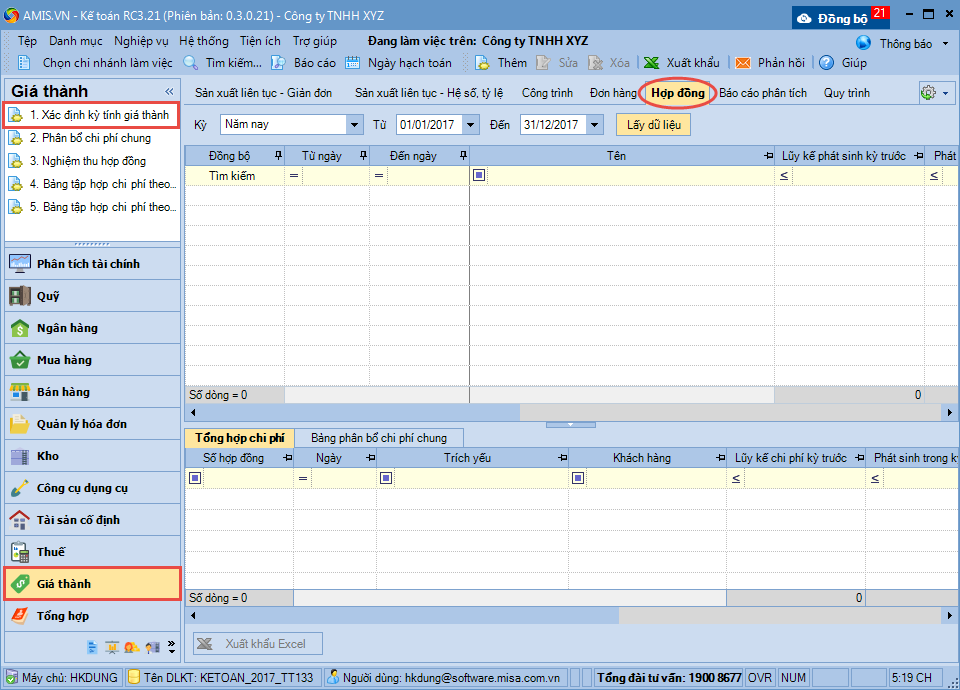Open the settings gear dropdown
The image size is (960, 690).
[935, 92]
